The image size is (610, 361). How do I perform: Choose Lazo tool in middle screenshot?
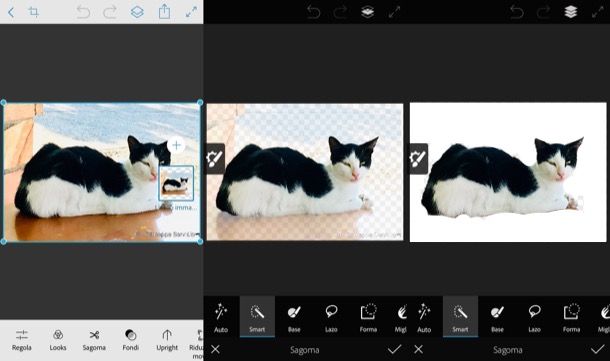pyautogui.click(x=331, y=318)
